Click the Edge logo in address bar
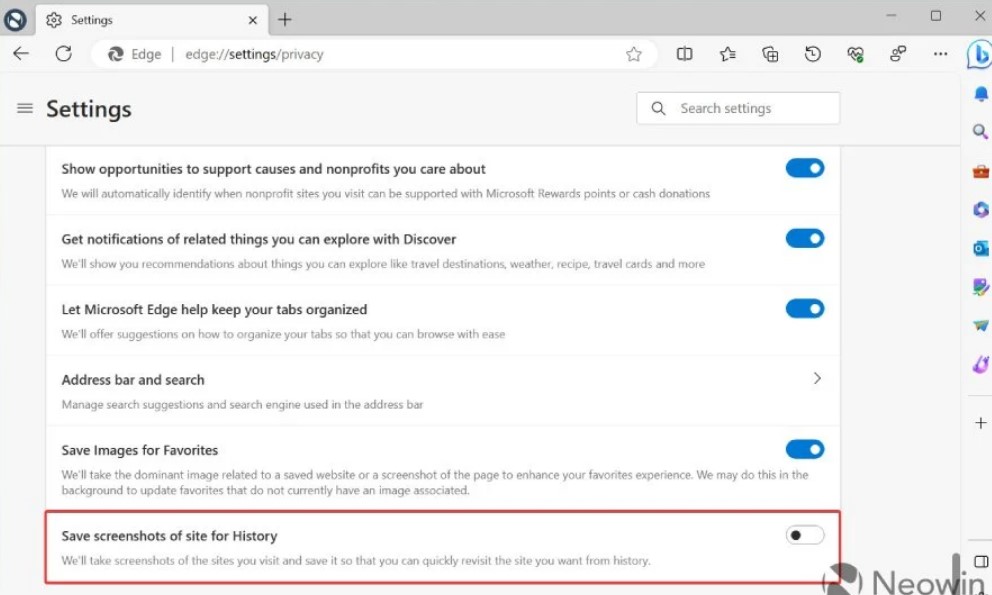This screenshot has height=595, width=992. pyautogui.click(x=116, y=54)
